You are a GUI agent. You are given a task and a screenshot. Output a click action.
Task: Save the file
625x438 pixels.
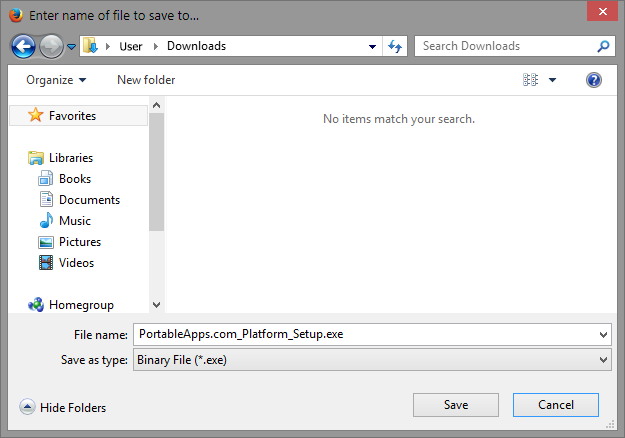click(x=456, y=405)
